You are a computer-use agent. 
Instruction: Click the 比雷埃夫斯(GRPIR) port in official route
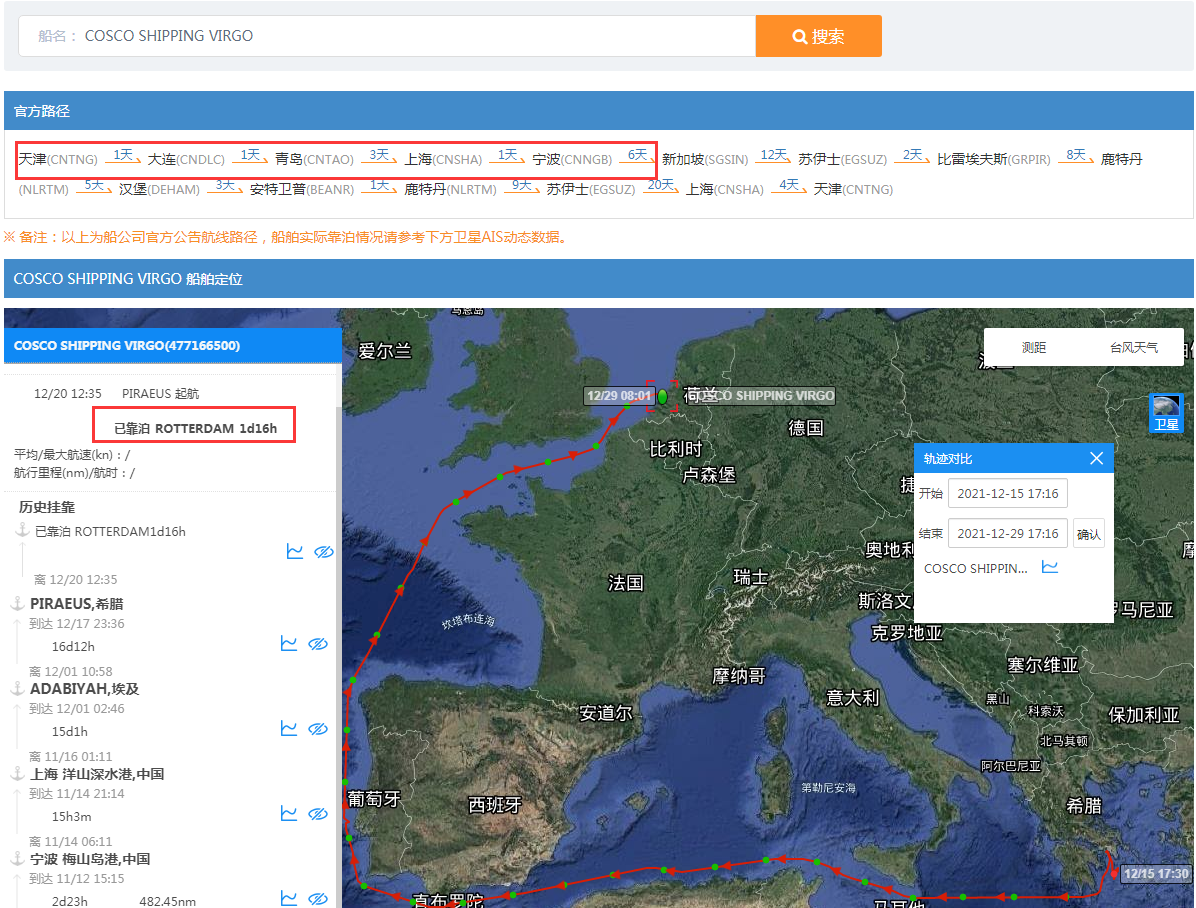(x=993, y=159)
